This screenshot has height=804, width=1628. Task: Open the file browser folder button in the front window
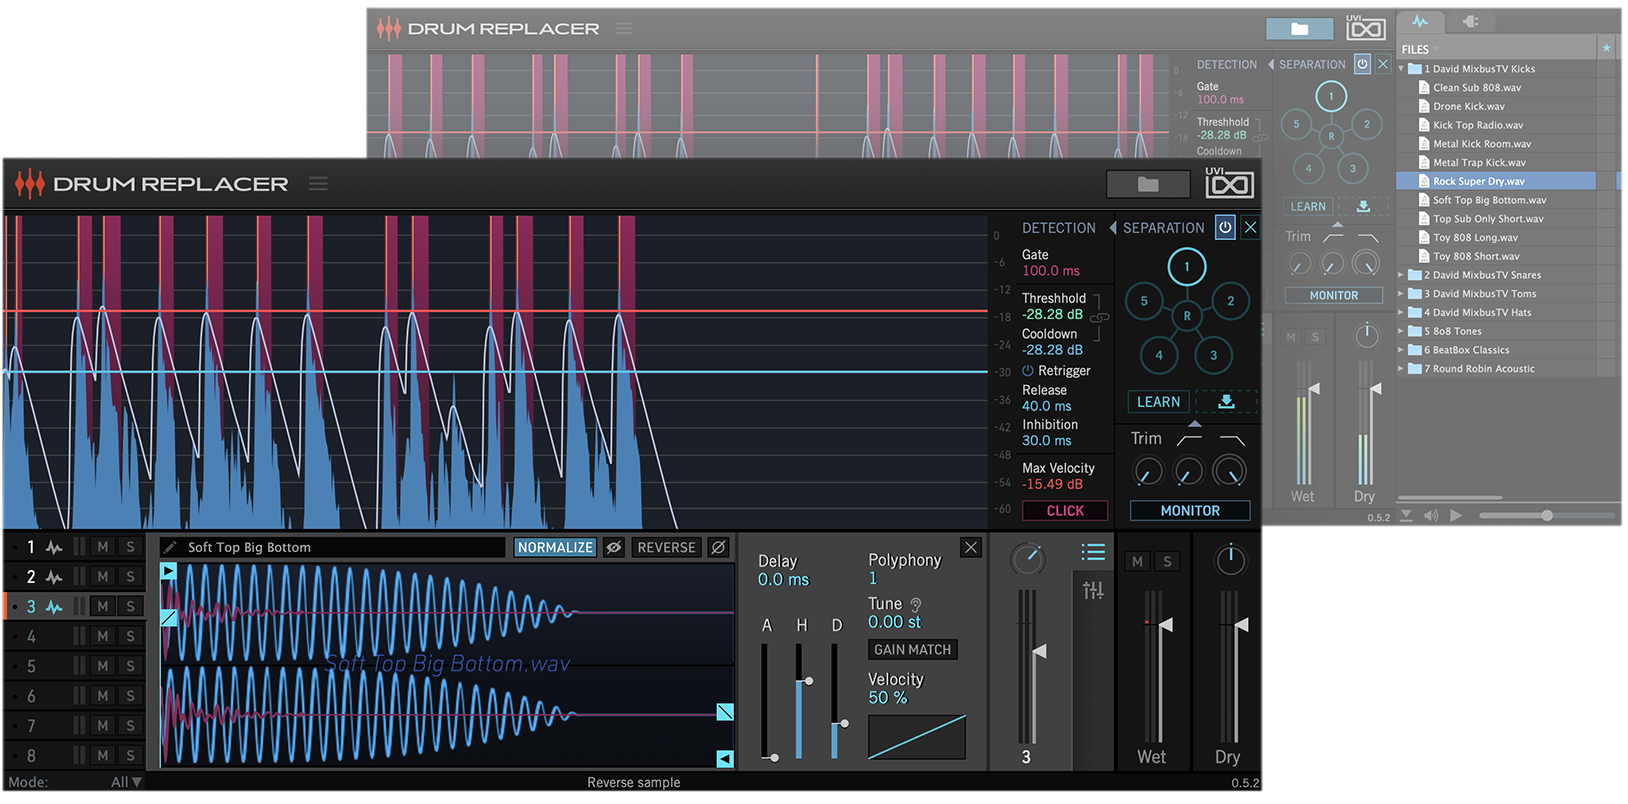click(x=1148, y=184)
